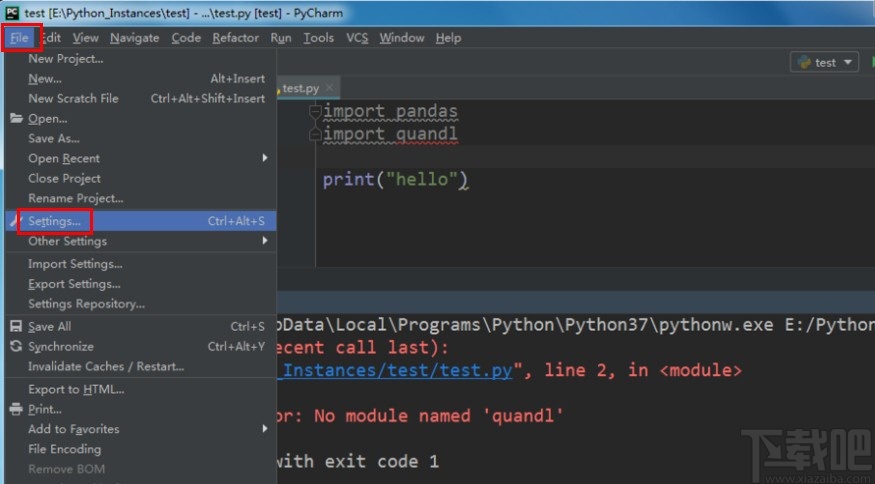Screen dimensions: 875x484
Task: Click the Settings wrench icon
Action: pos(16,221)
